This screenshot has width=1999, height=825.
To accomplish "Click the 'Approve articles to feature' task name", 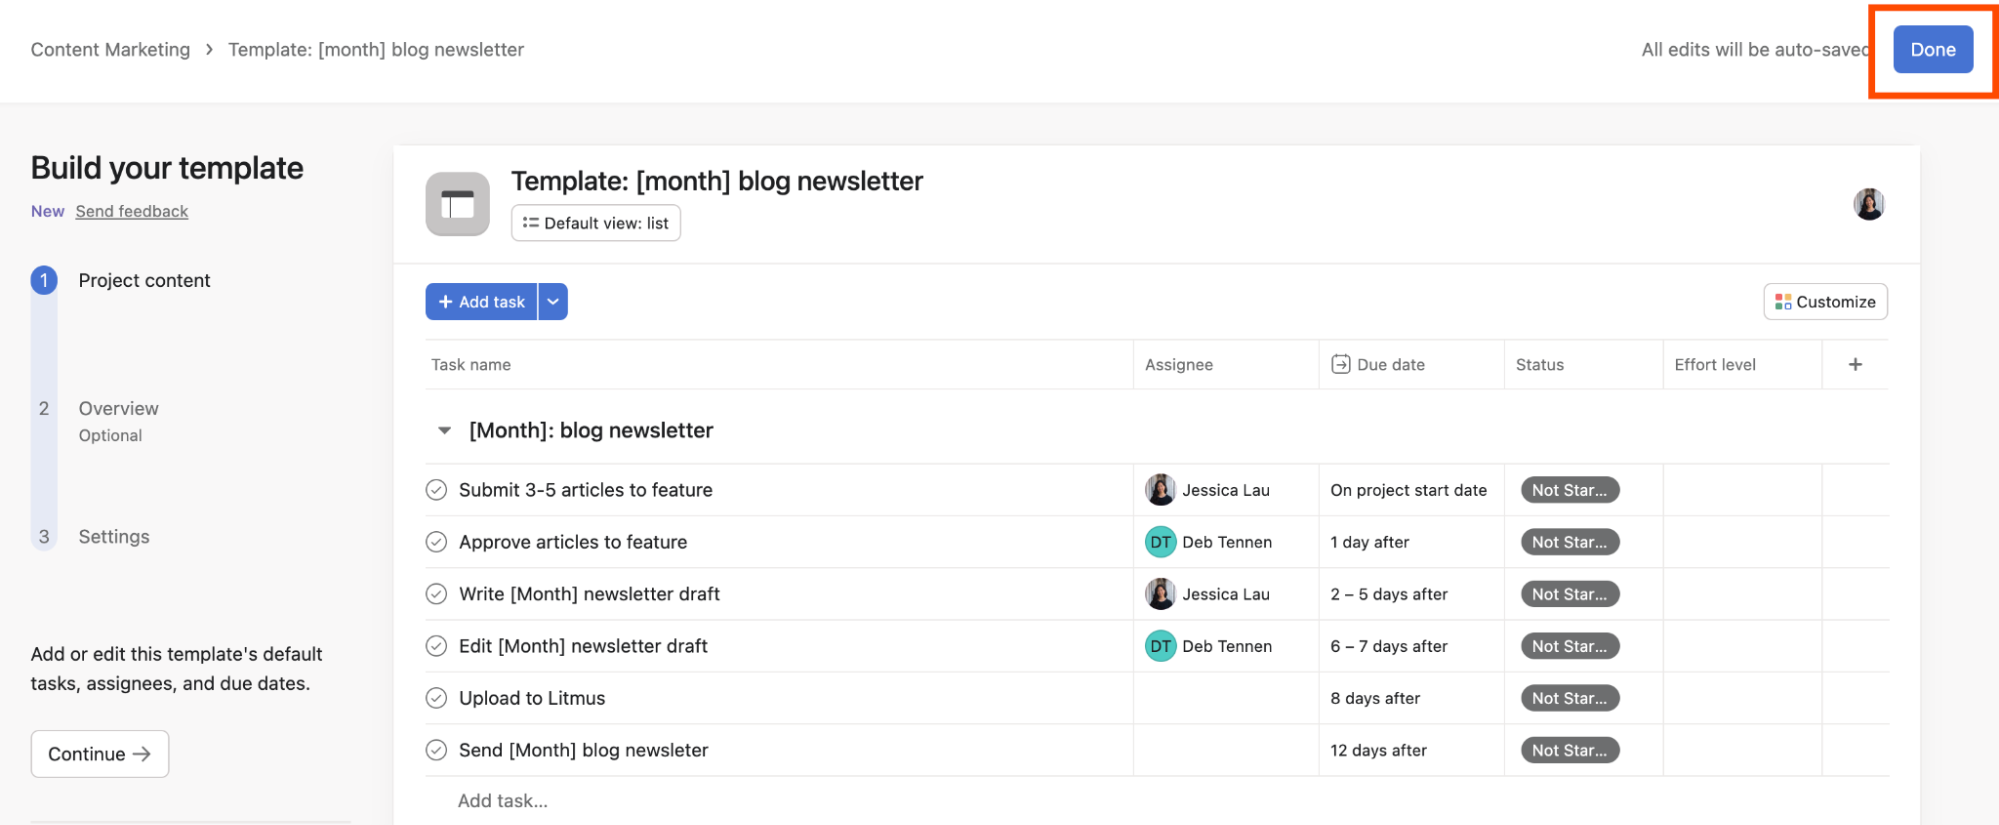I will coord(573,542).
